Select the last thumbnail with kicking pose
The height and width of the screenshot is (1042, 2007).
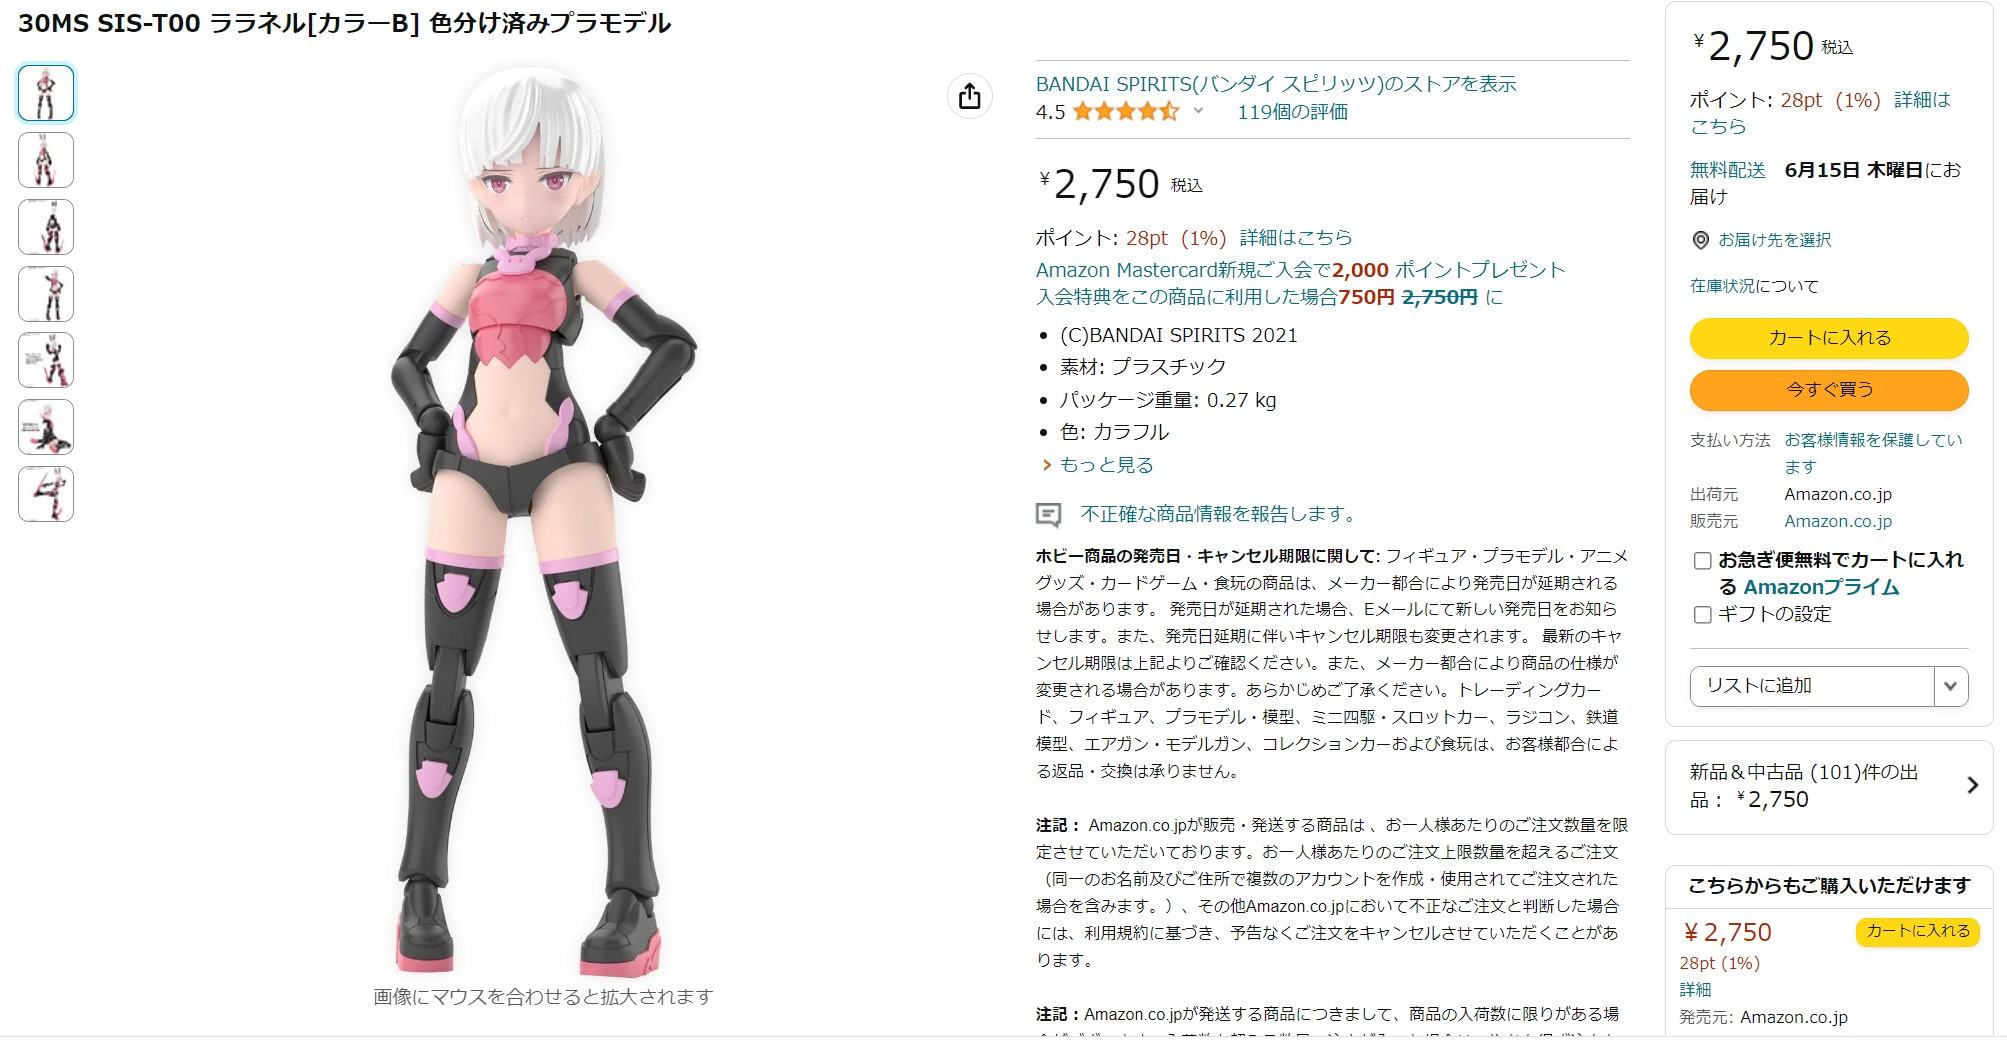(46, 494)
